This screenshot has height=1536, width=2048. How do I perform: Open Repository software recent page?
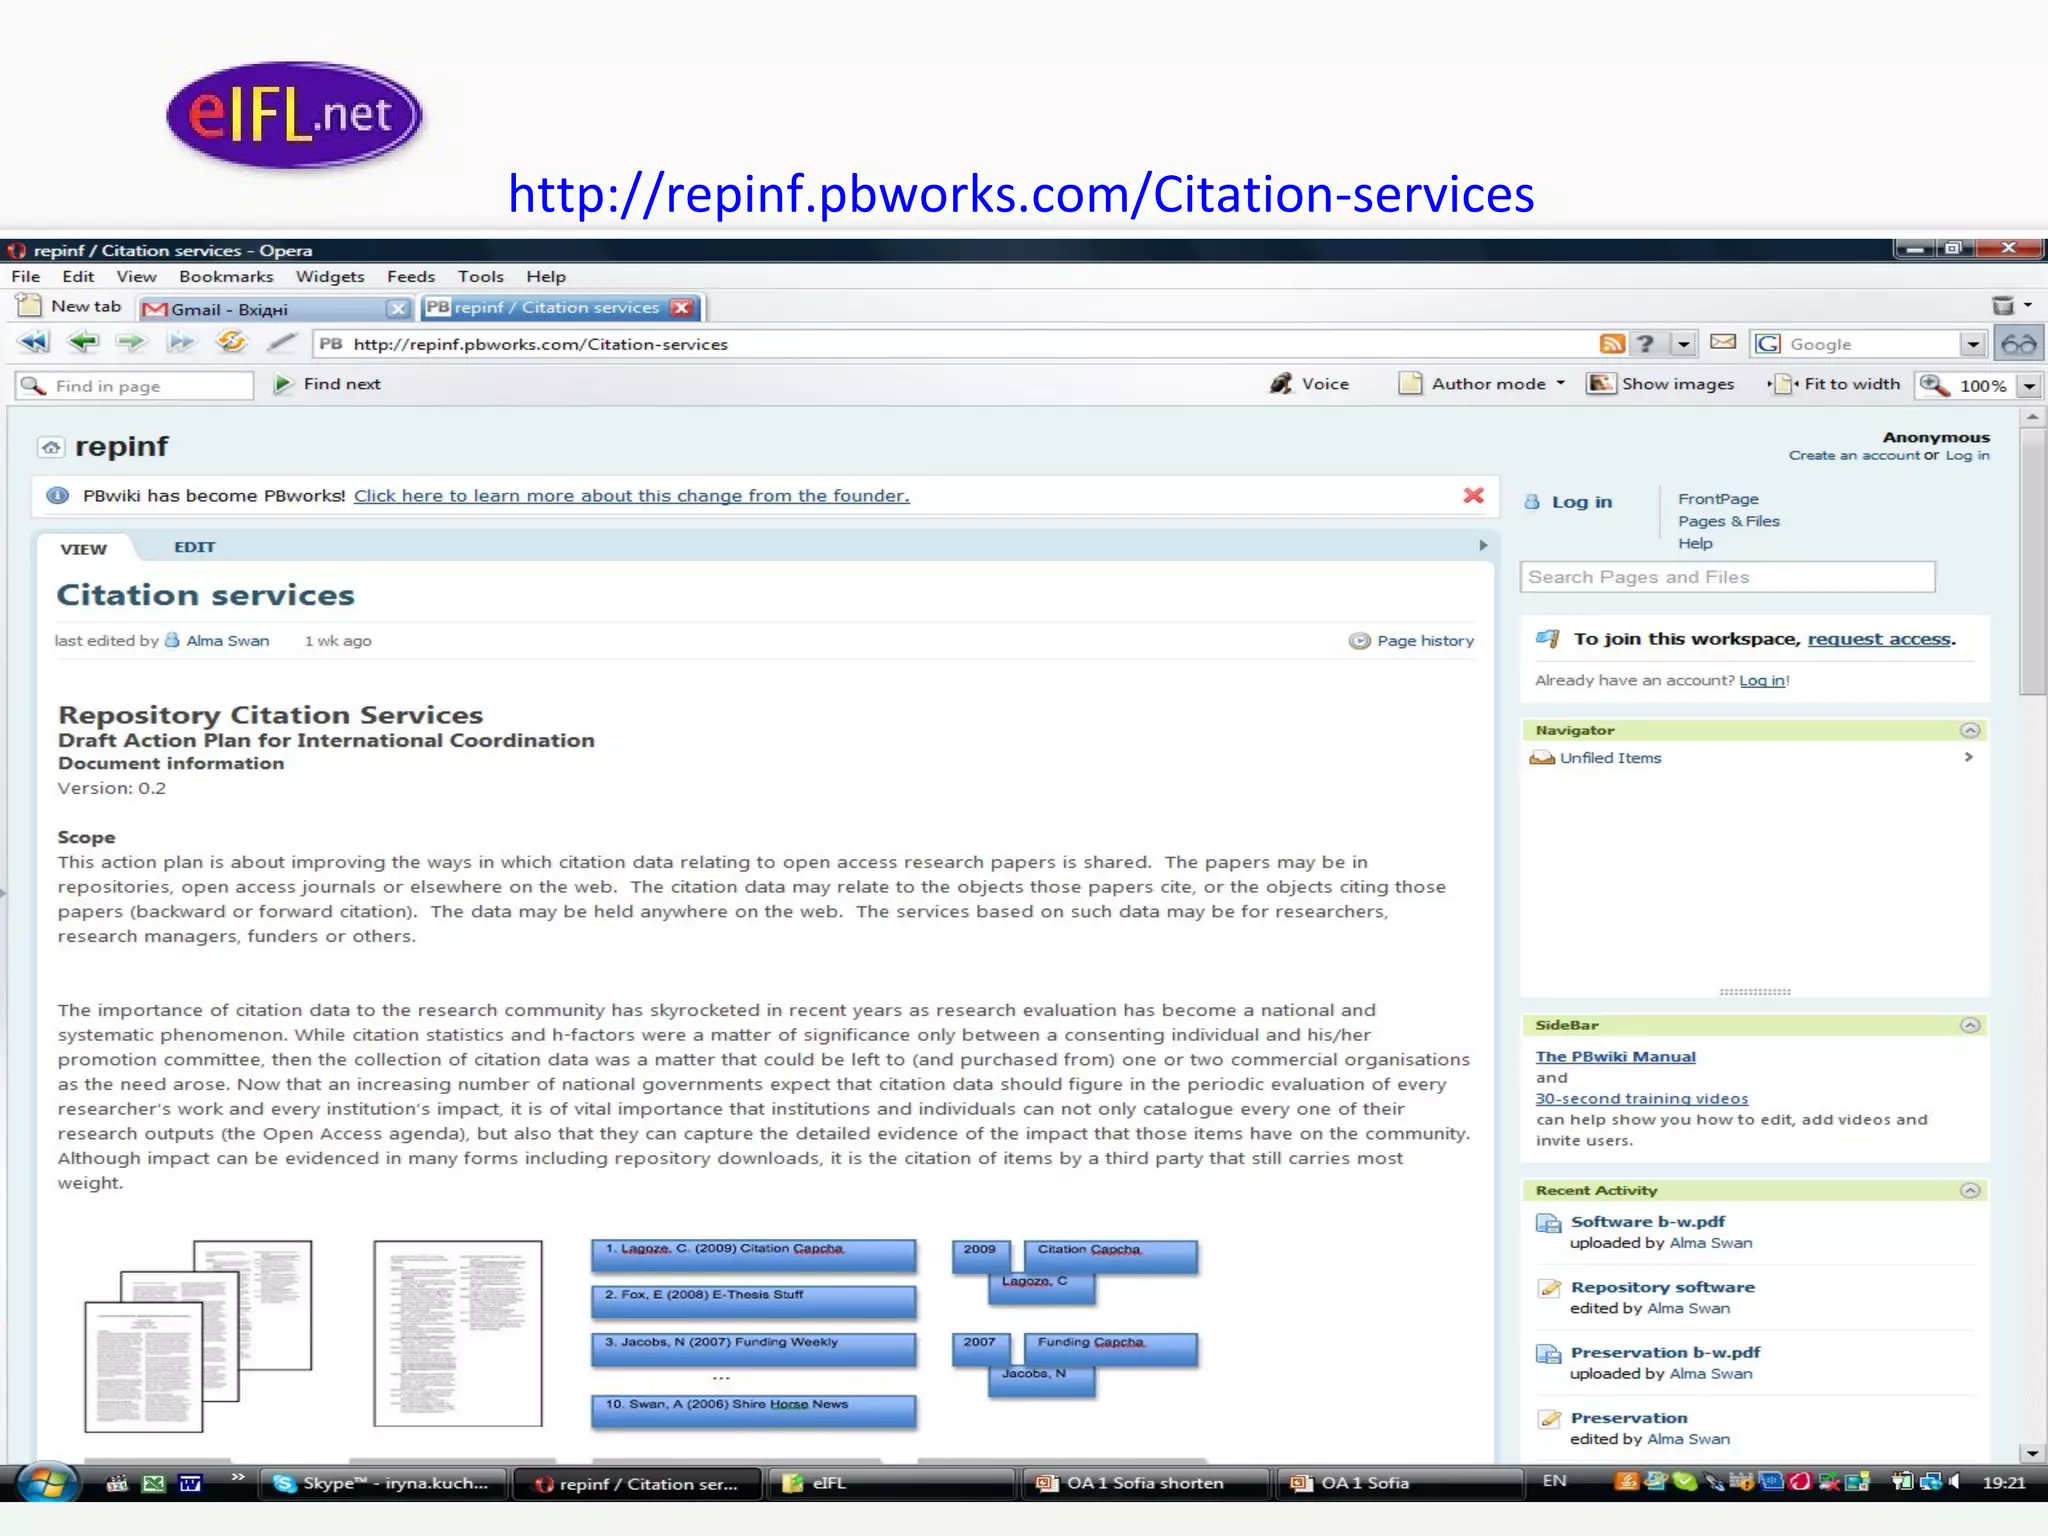point(1662,1288)
